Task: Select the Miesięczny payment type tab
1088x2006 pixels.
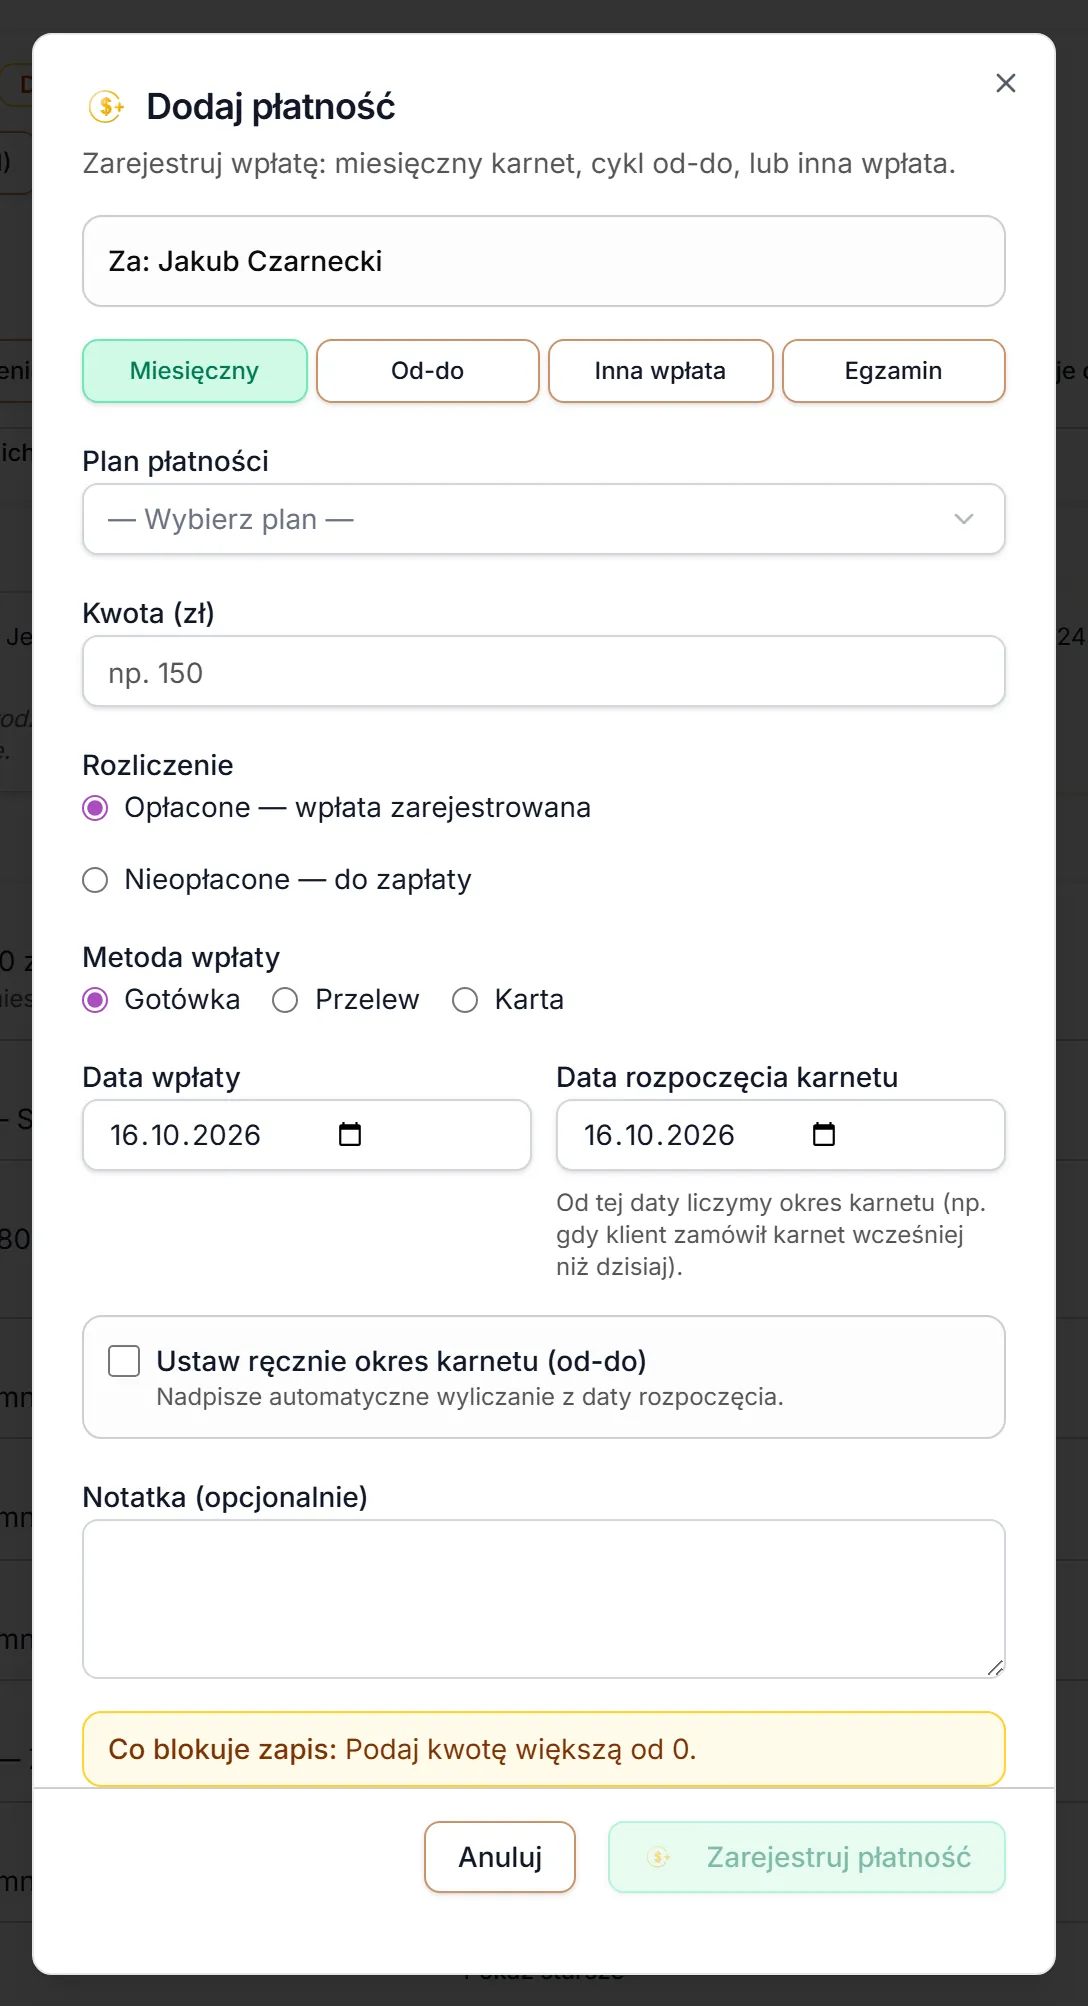Action: [195, 371]
